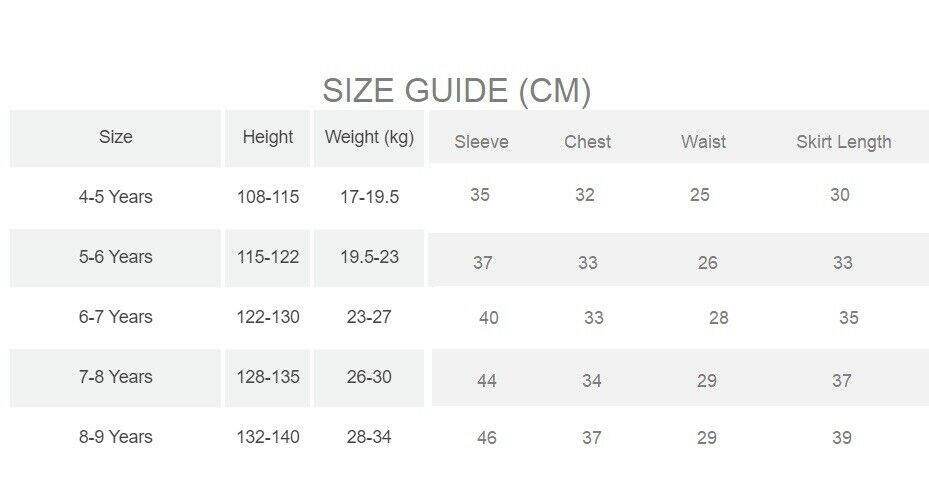Select the Chest column header
929x486 pixels.
(587, 142)
